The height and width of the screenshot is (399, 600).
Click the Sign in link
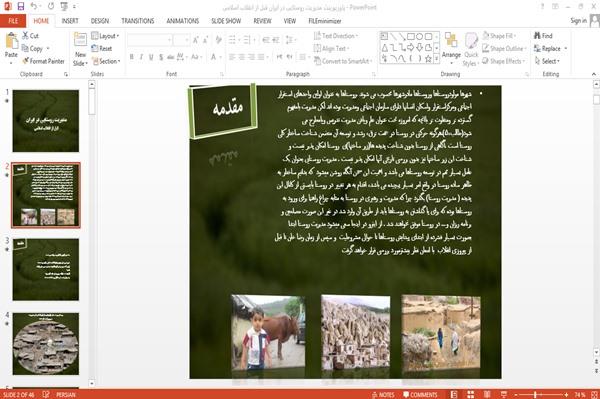[578, 21]
